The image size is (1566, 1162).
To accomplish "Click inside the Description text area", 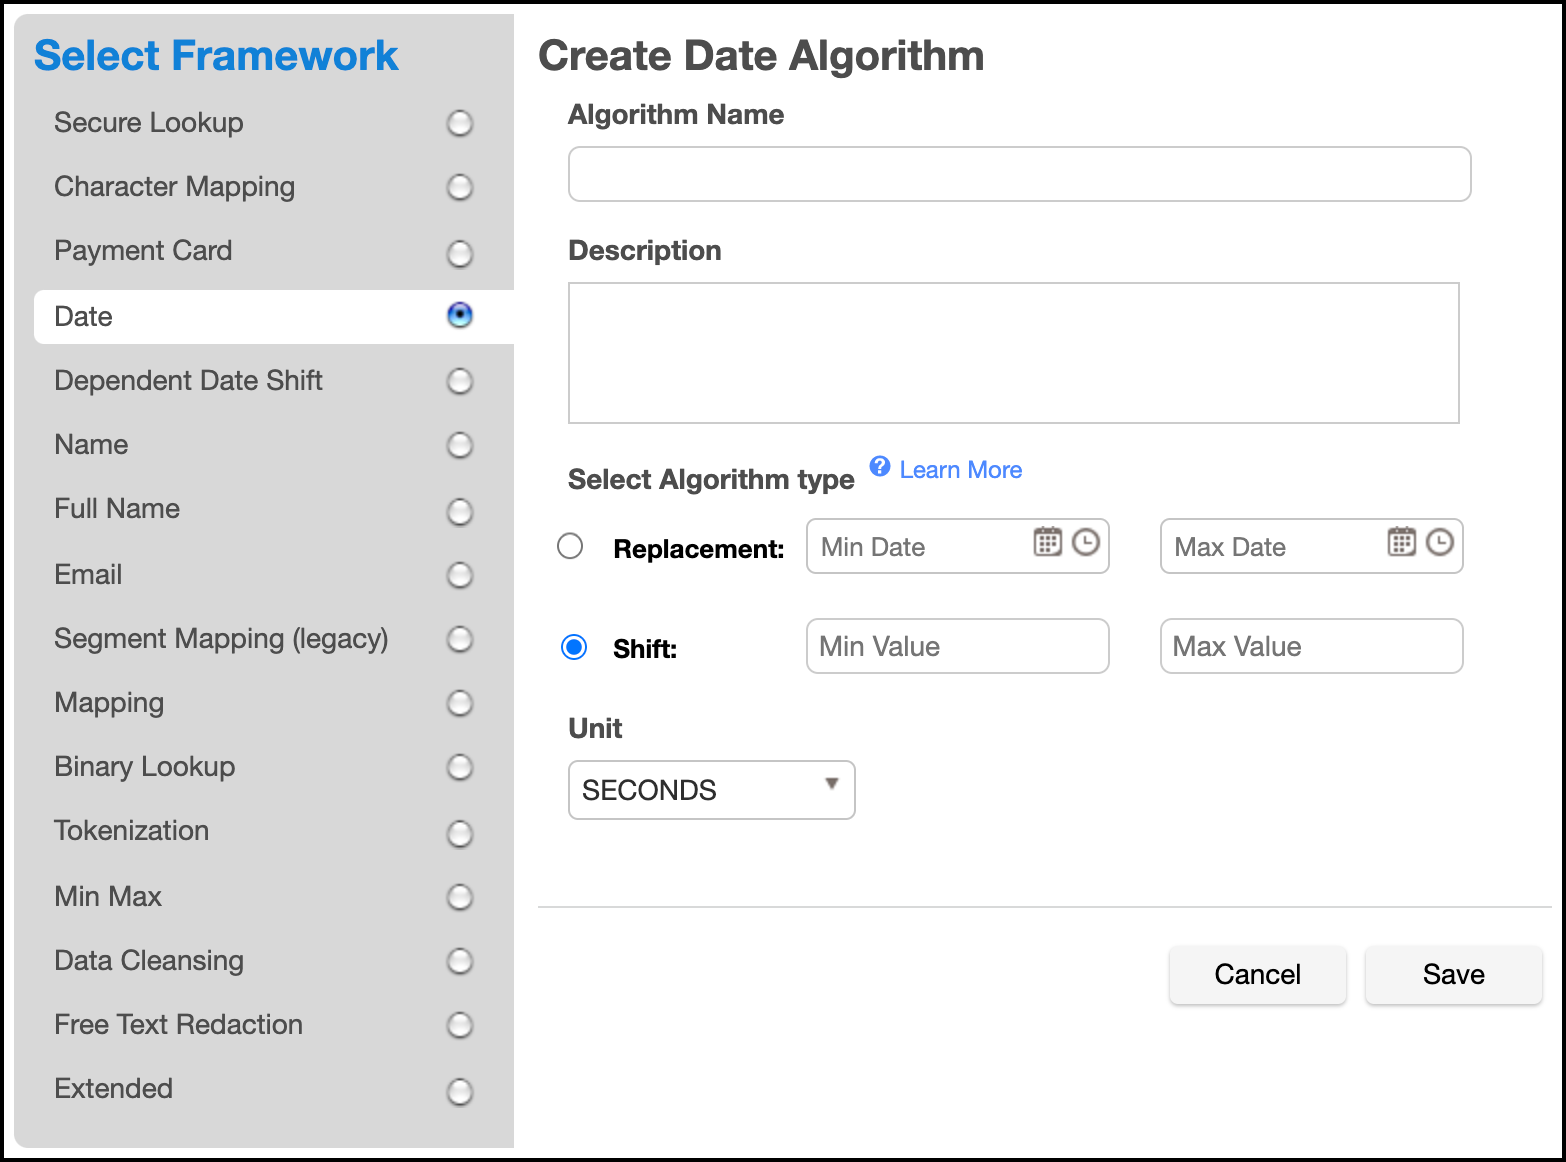I will click(1013, 352).
